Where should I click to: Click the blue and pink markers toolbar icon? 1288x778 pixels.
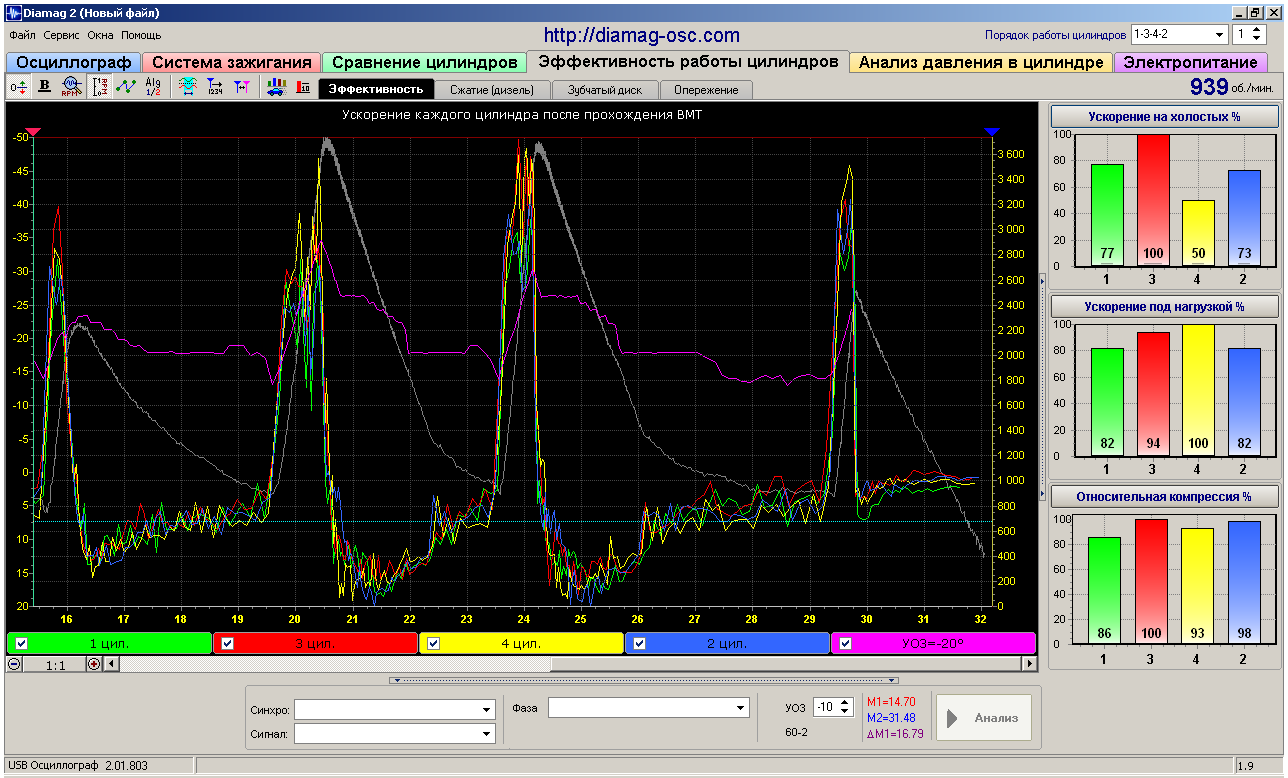click(241, 87)
